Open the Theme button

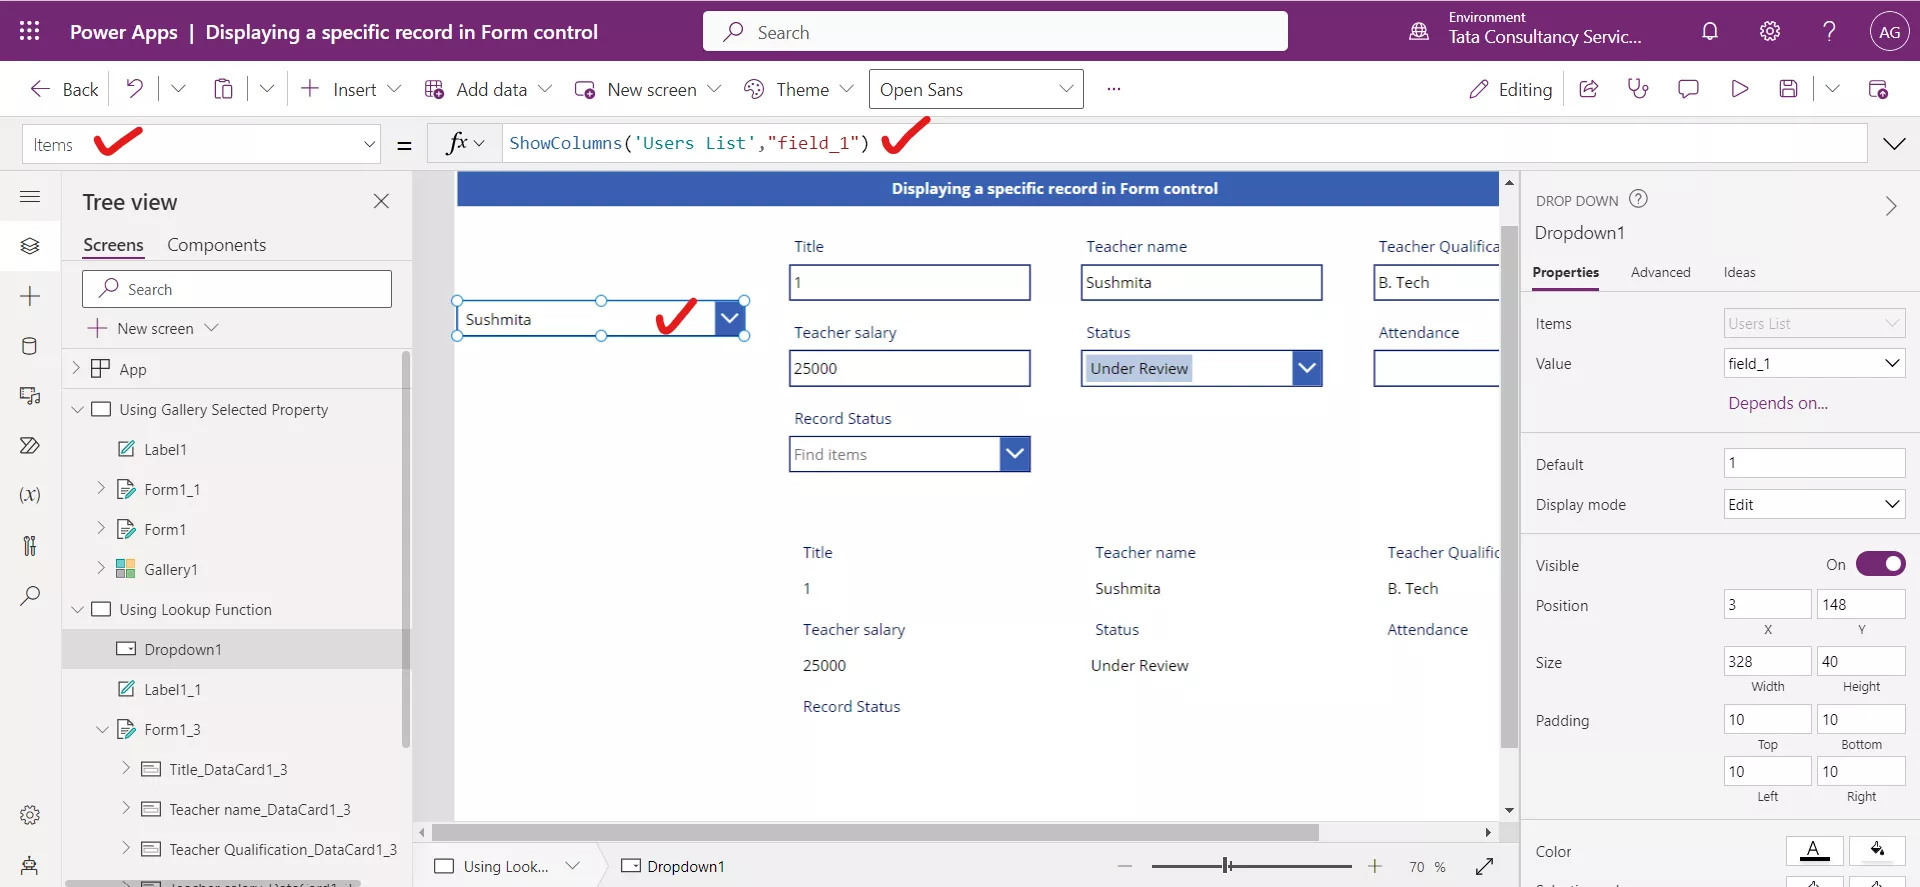(799, 89)
